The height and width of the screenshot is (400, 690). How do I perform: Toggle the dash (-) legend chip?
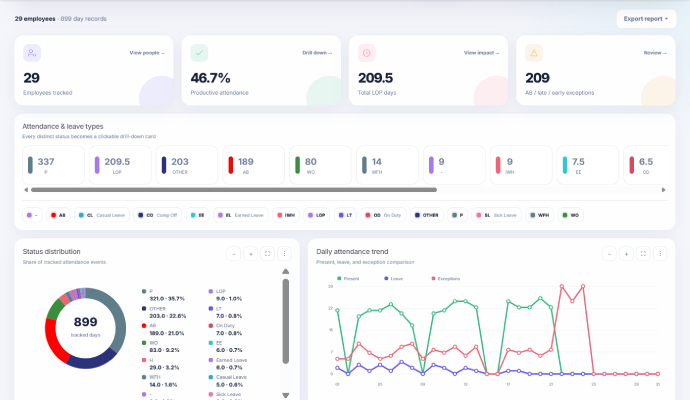point(32,215)
